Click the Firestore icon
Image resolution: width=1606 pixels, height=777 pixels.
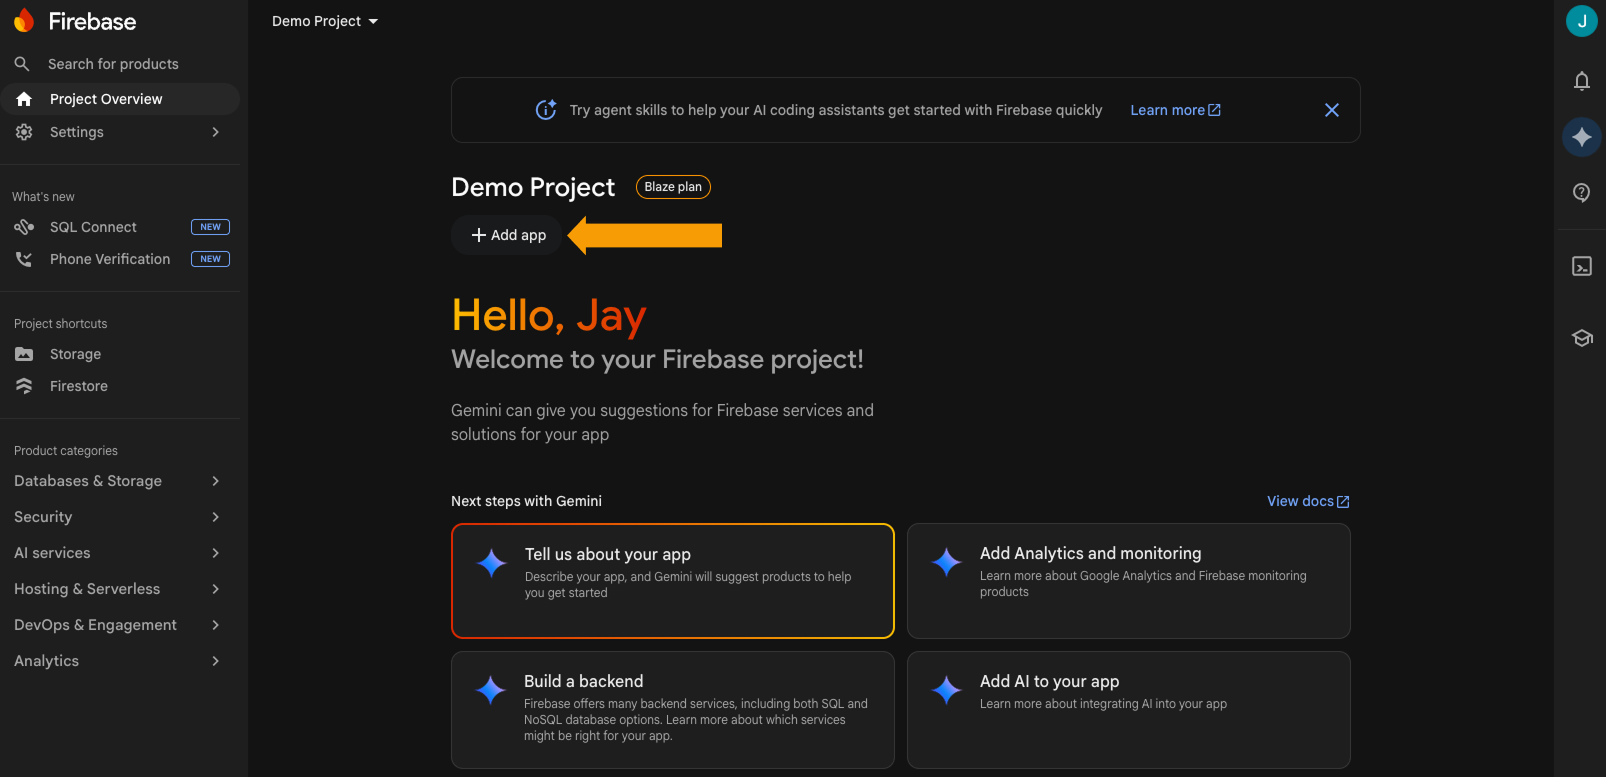(x=24, y=386)
